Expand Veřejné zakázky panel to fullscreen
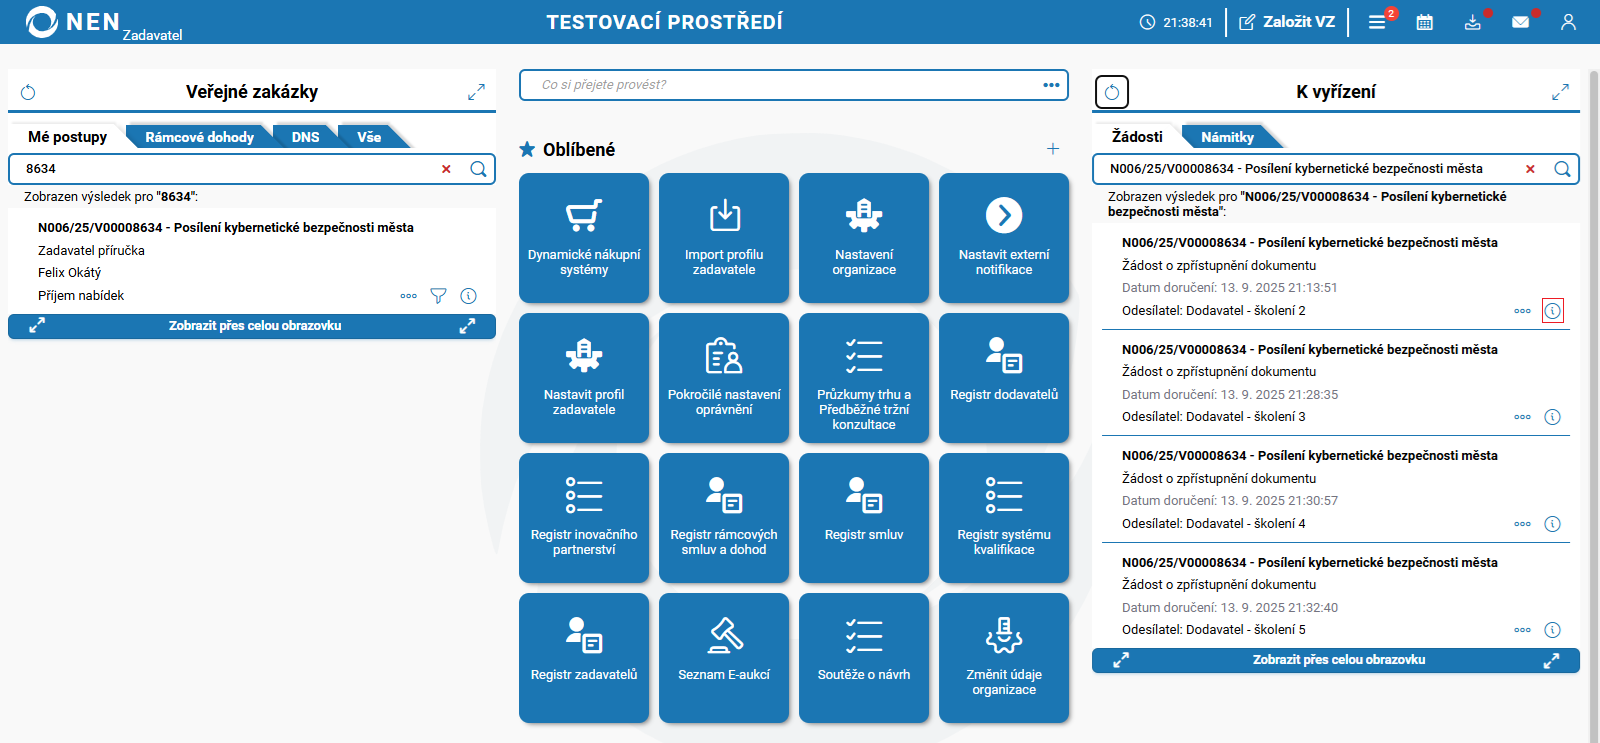This screenshot has width=1600, height=743. [x=476, y=92]
